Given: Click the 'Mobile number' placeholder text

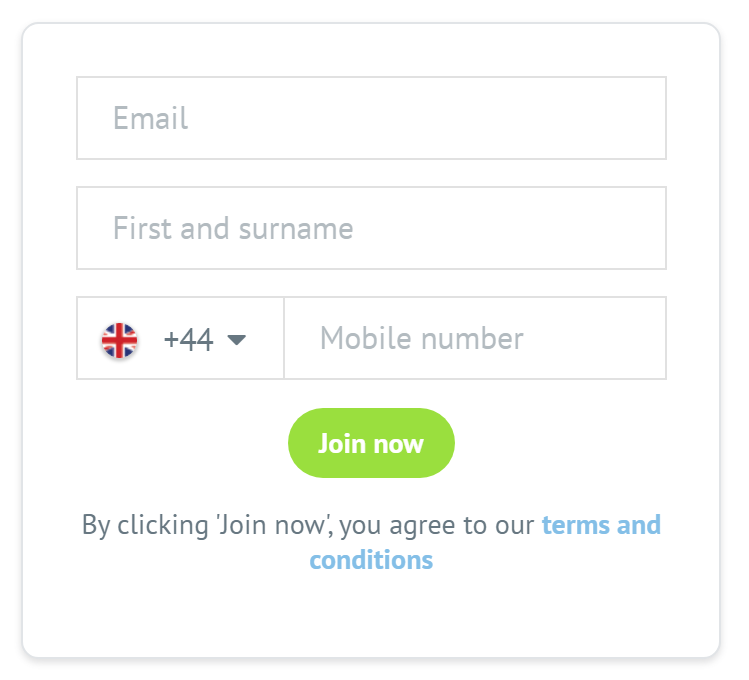Looking at the screenshot, I should pos(422,339).
